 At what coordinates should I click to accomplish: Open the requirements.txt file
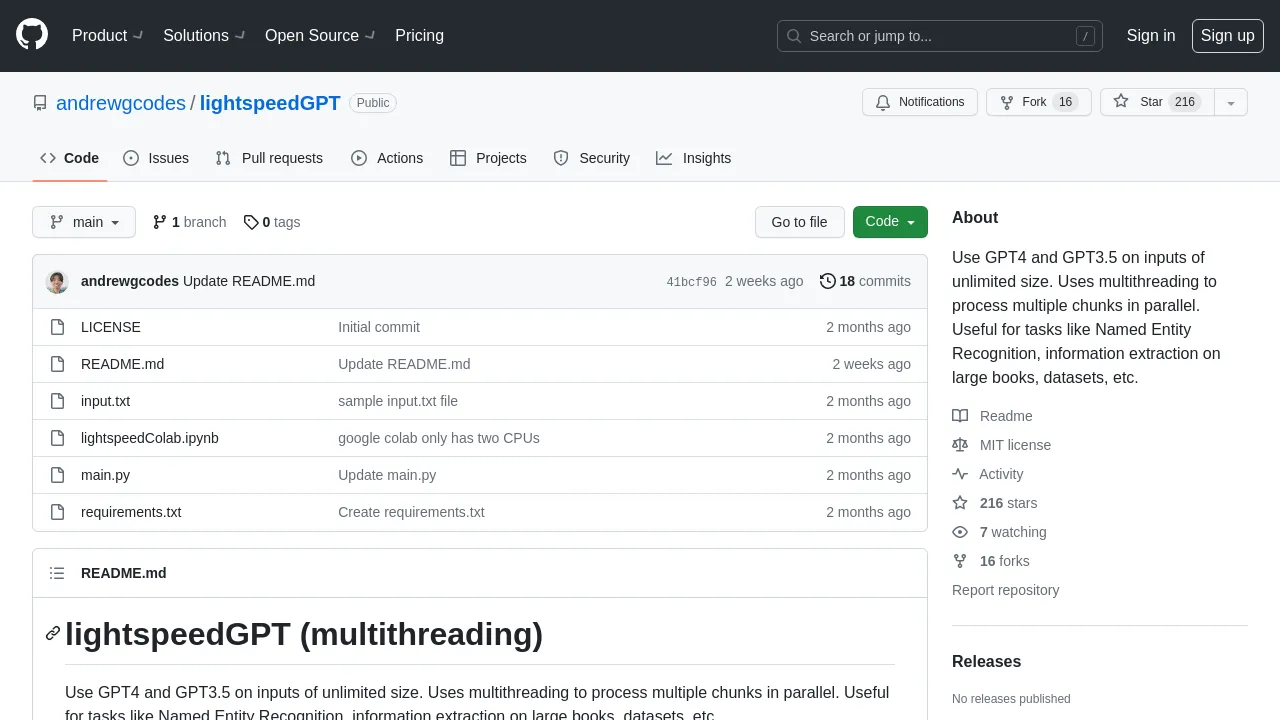click(x=131, y=512)
